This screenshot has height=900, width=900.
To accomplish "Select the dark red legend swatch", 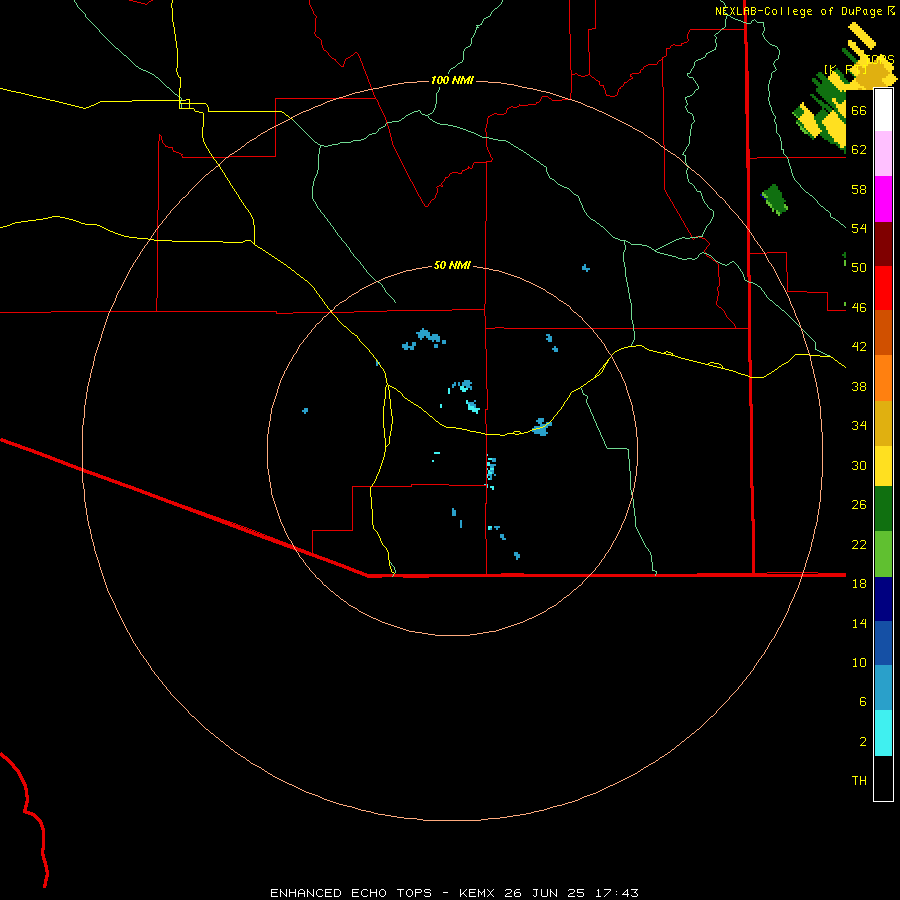I will click(883, 243).
